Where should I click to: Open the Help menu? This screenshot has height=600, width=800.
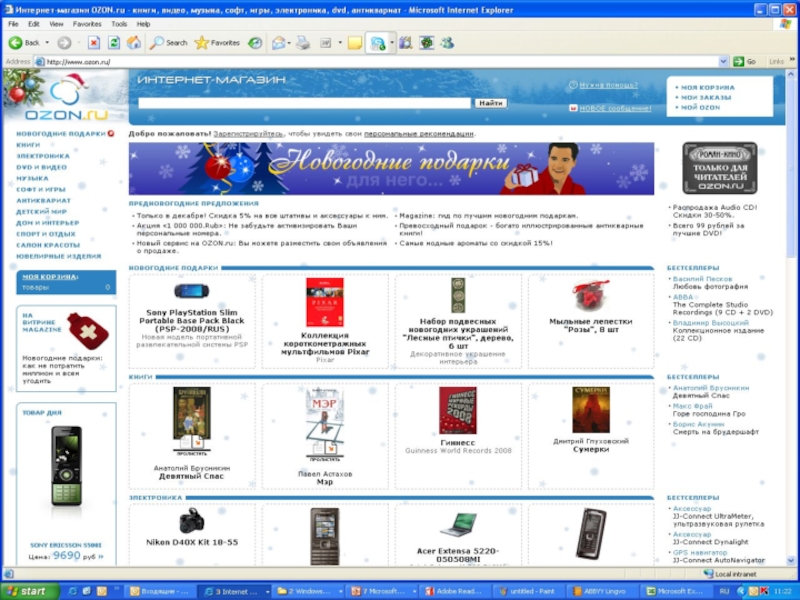coord(143,24)
